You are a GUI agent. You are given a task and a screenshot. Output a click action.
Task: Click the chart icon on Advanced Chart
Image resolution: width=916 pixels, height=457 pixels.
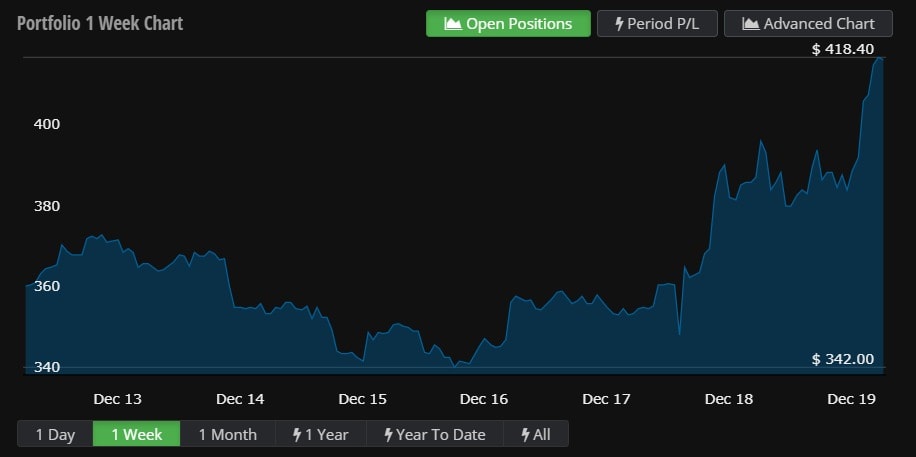[x=750, y=24]
